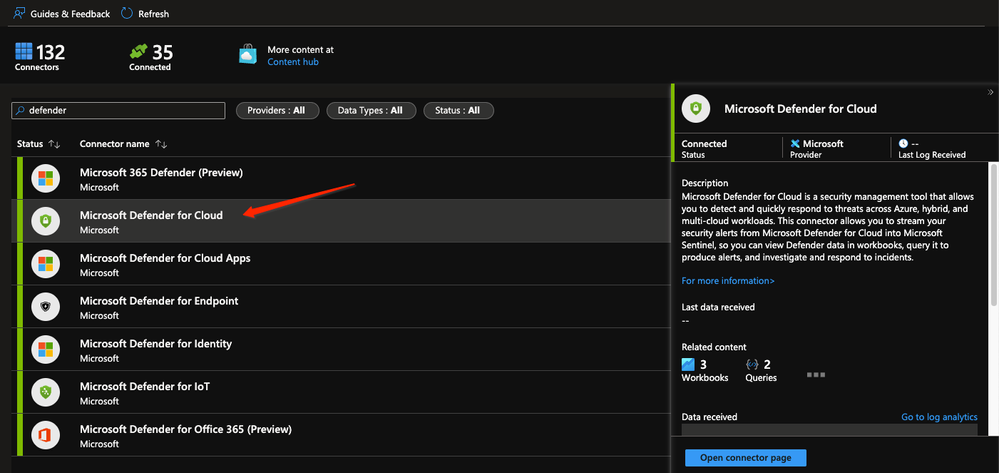The height and width of the screenshot is (473, 999).
Task: Select Microsoft Defender for Identity row
Action: (x=341, y=349)
